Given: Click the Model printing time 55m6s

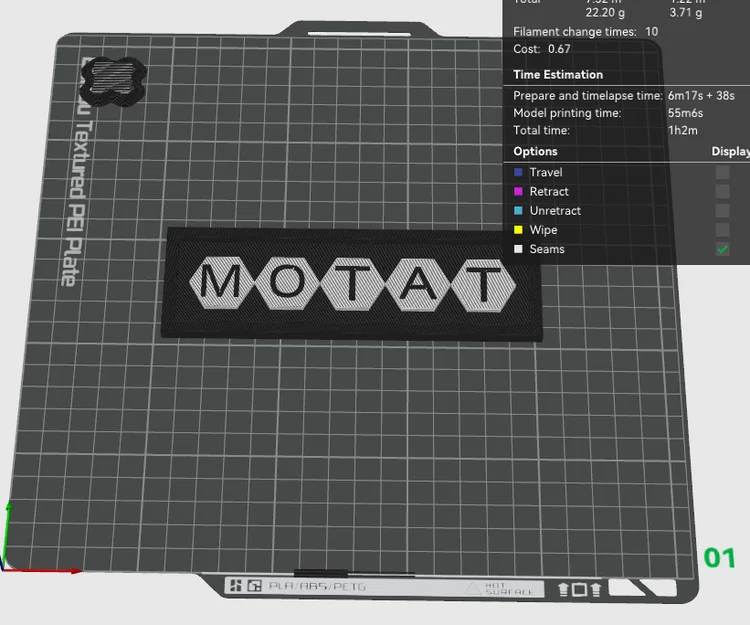Looking at the screenshot, I should tap(685, 113).
